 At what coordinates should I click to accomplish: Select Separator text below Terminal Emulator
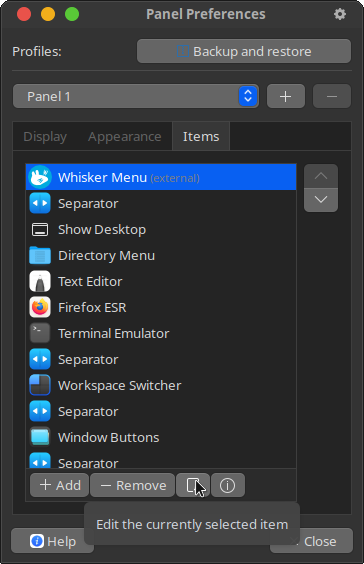click(x=88, y=360)
